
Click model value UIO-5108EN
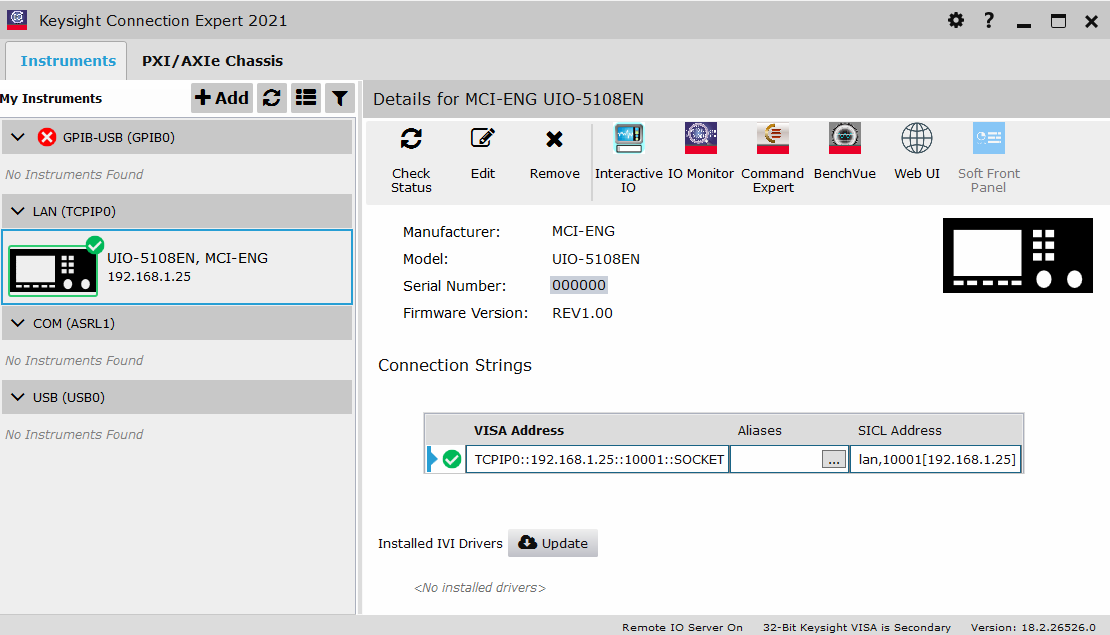pyautogui.click(x=596, y=259)
